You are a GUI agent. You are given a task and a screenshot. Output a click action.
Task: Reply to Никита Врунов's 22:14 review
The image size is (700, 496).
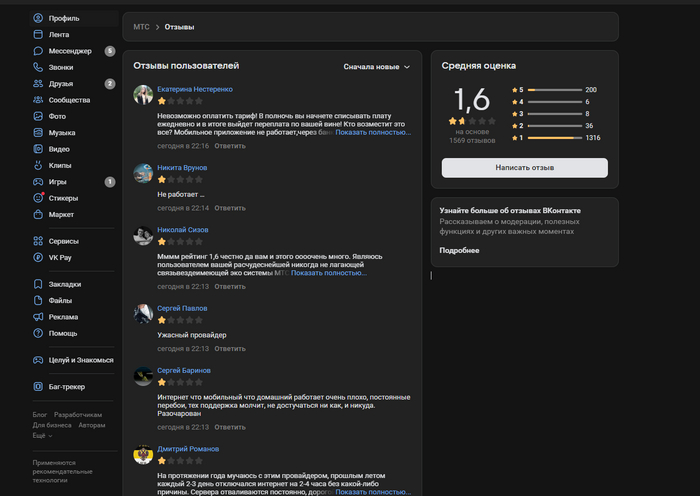coord(230,208)
